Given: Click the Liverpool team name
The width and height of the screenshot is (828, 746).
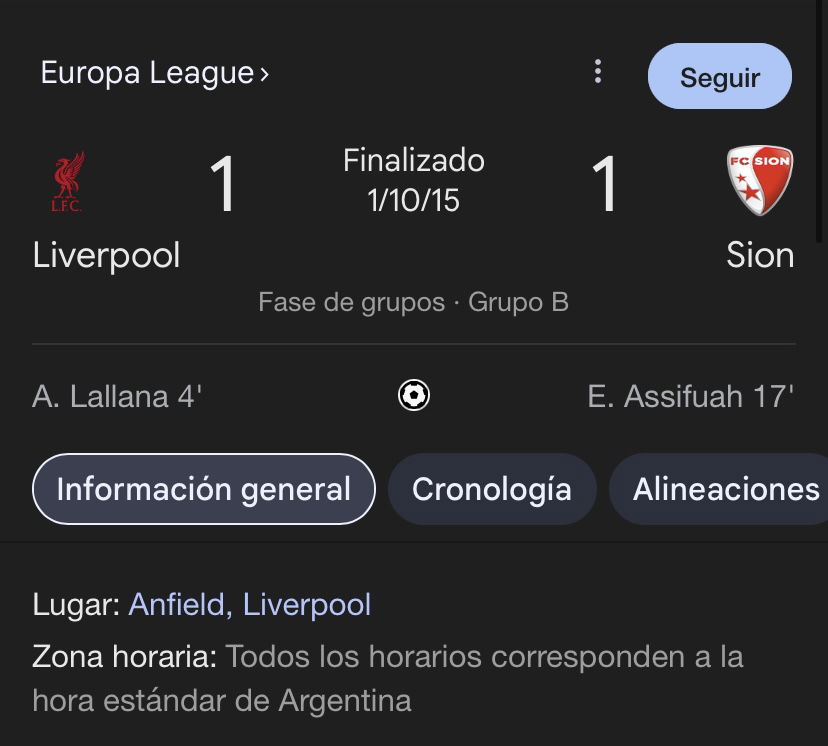Looking at the screenshot, I should 106,256.
